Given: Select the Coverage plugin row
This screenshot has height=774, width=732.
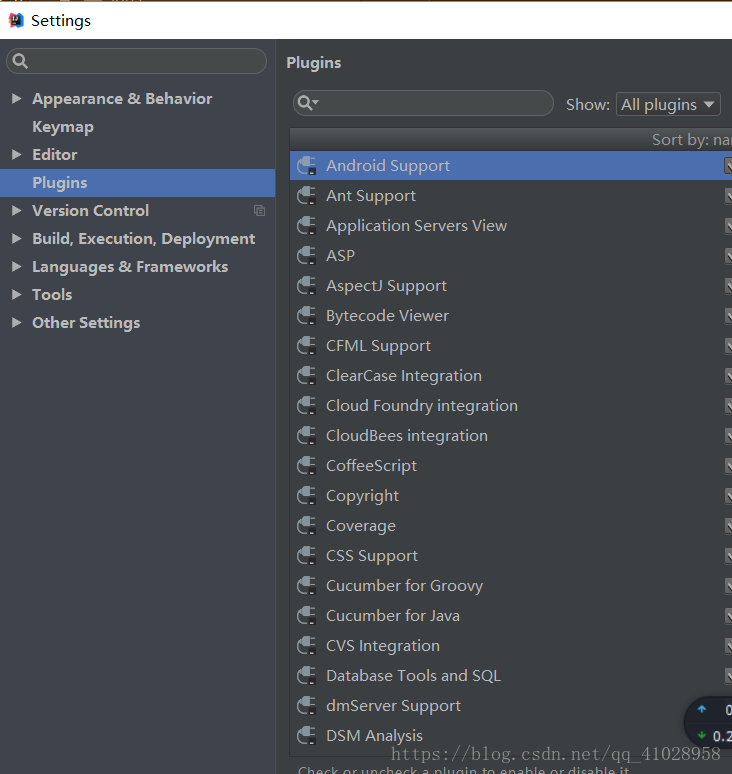Looking at the screenshot, I should pos(511,526).
